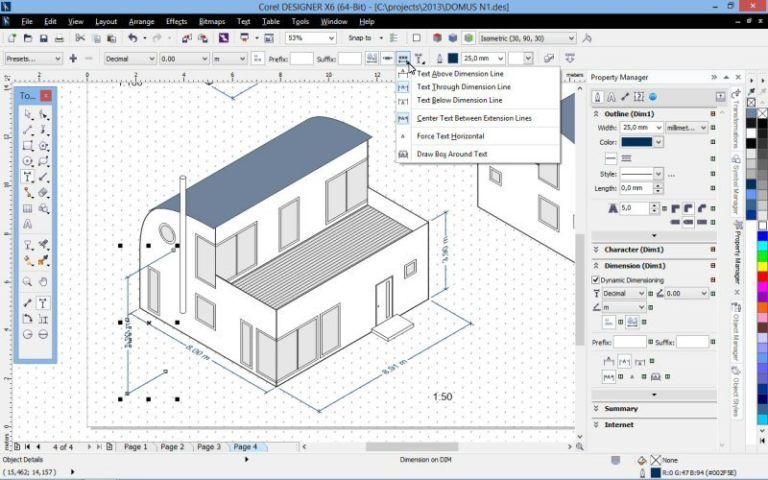Screen dimensions: 768x480
Task: Toggle Center Text Between Extension Lines
Action: (x=474, y=119)
